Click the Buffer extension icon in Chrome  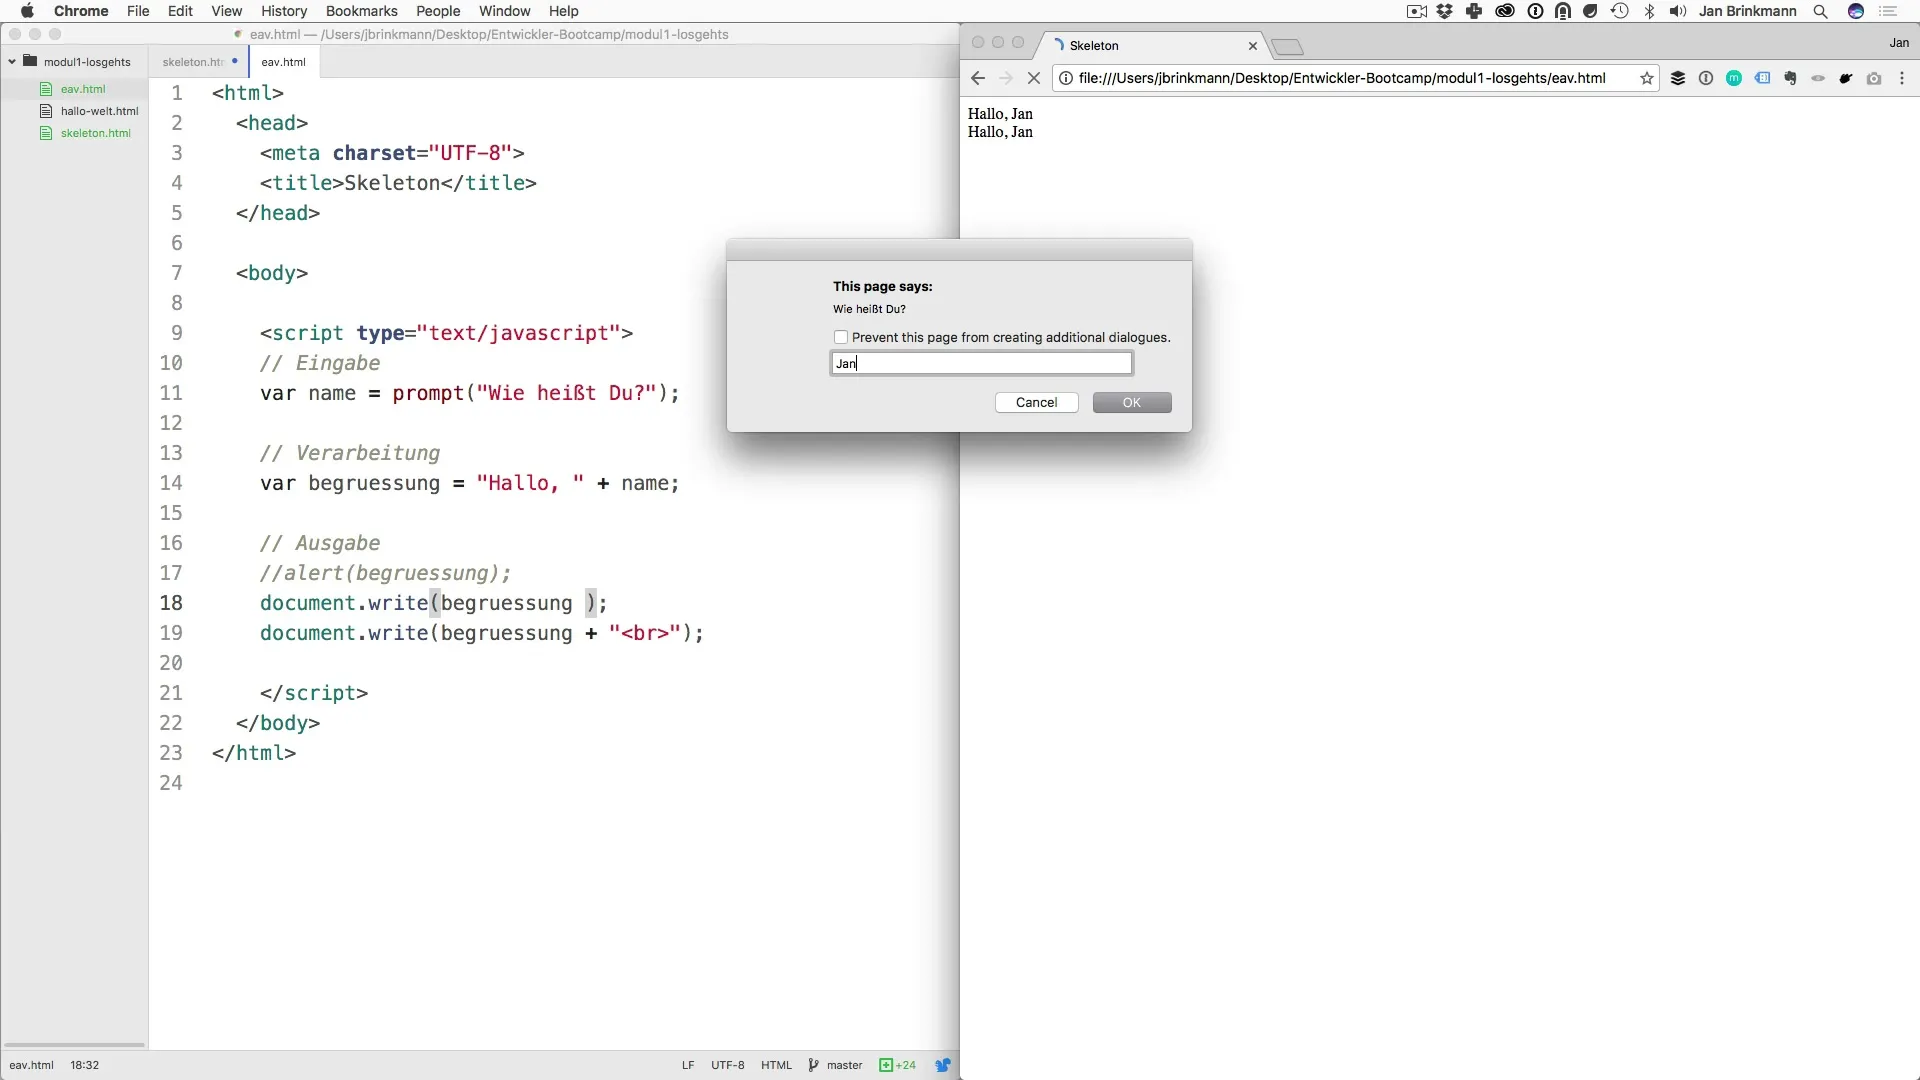coord(1678,78)
